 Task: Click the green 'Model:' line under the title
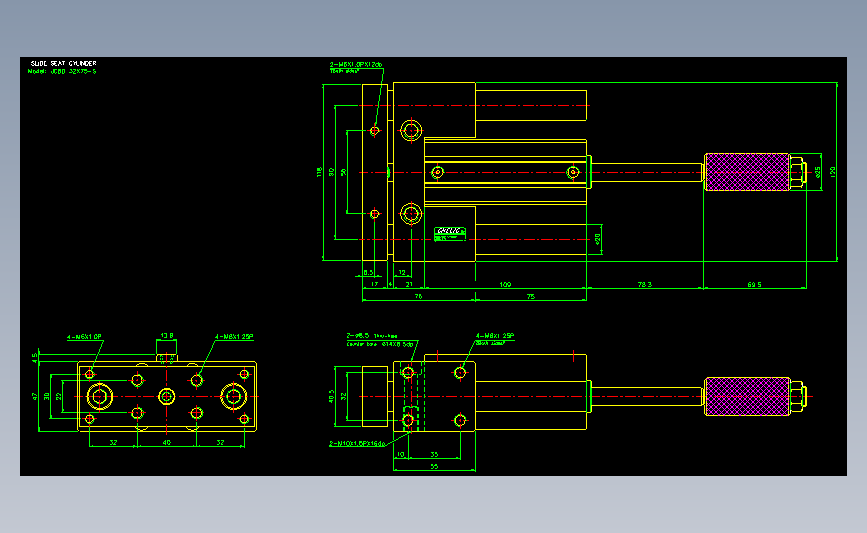tap(62, 71)
